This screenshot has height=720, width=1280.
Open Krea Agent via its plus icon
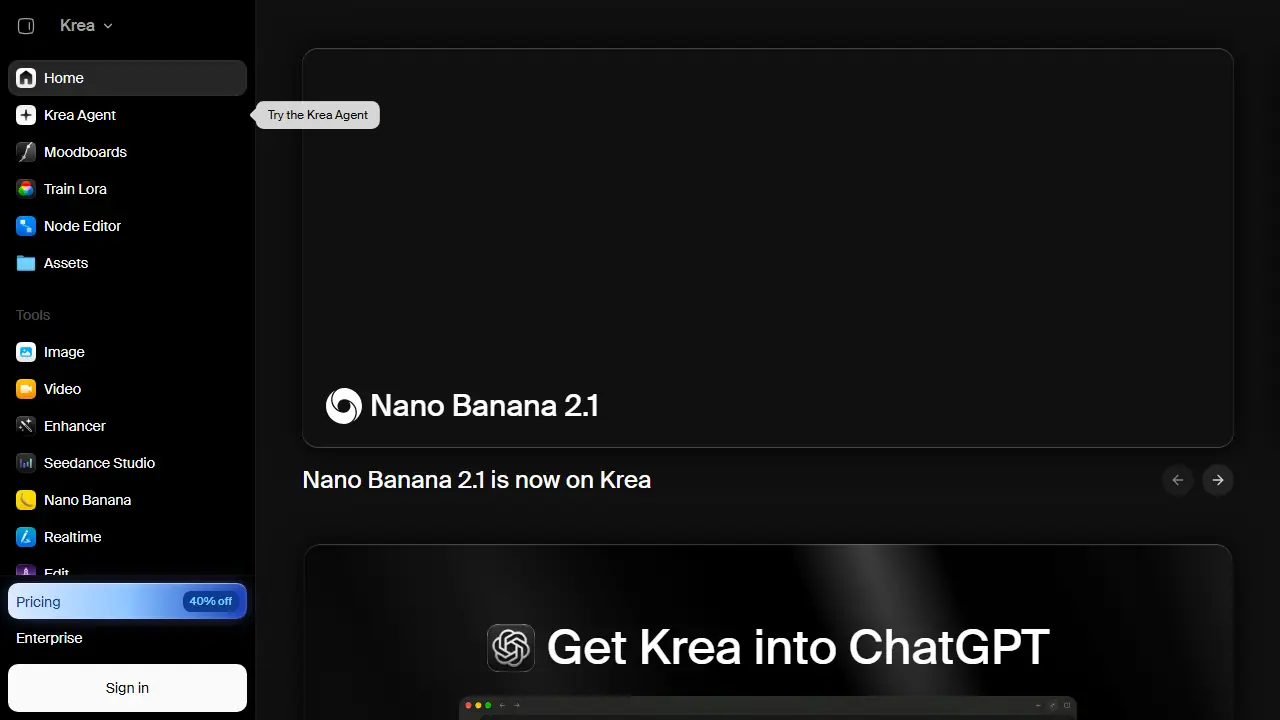pyautogui.click(x=26, y=115)
